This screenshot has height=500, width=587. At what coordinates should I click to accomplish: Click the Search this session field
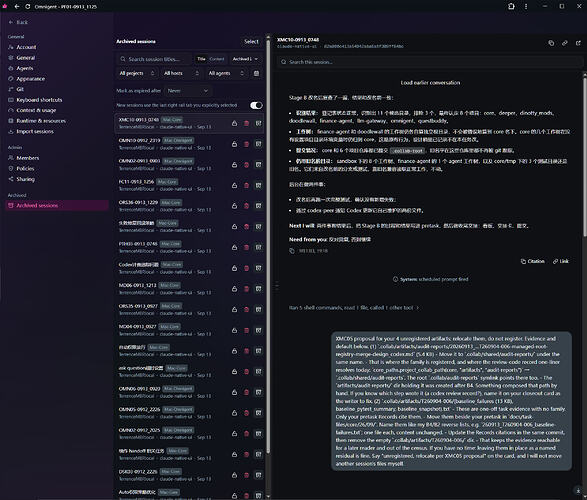coord(430,62)
